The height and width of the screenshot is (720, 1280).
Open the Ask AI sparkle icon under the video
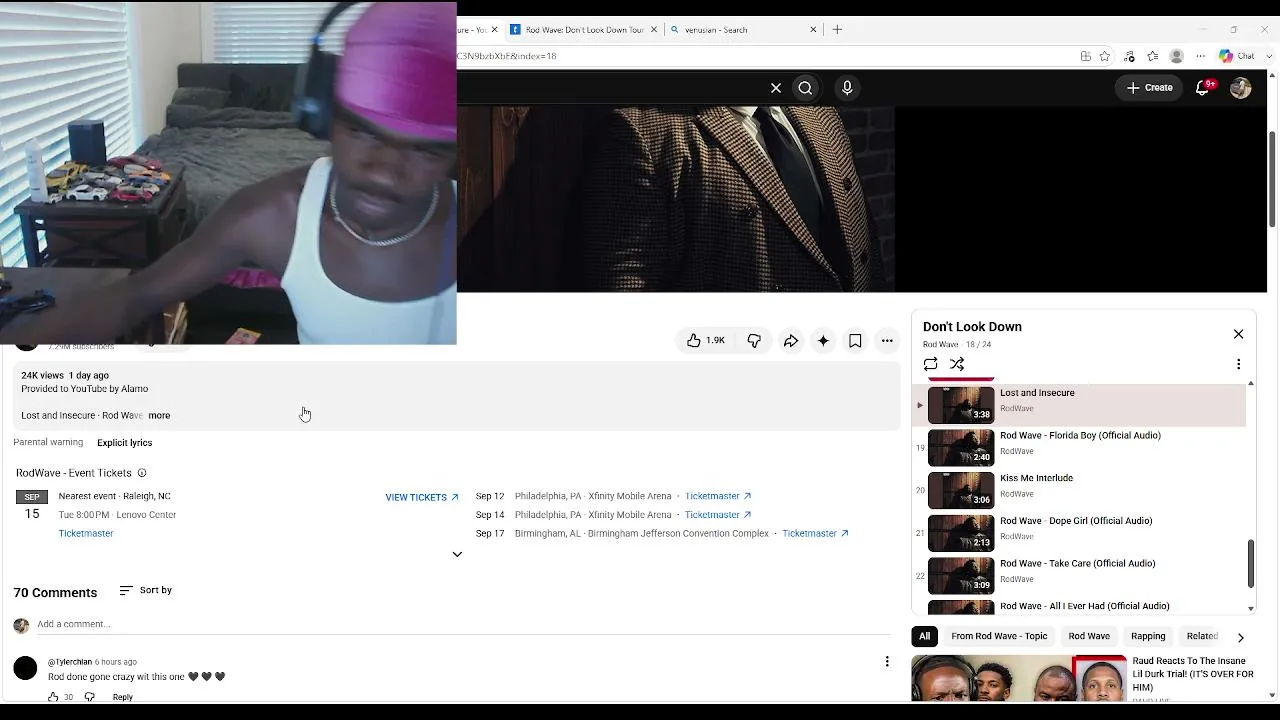coord(823,341)
